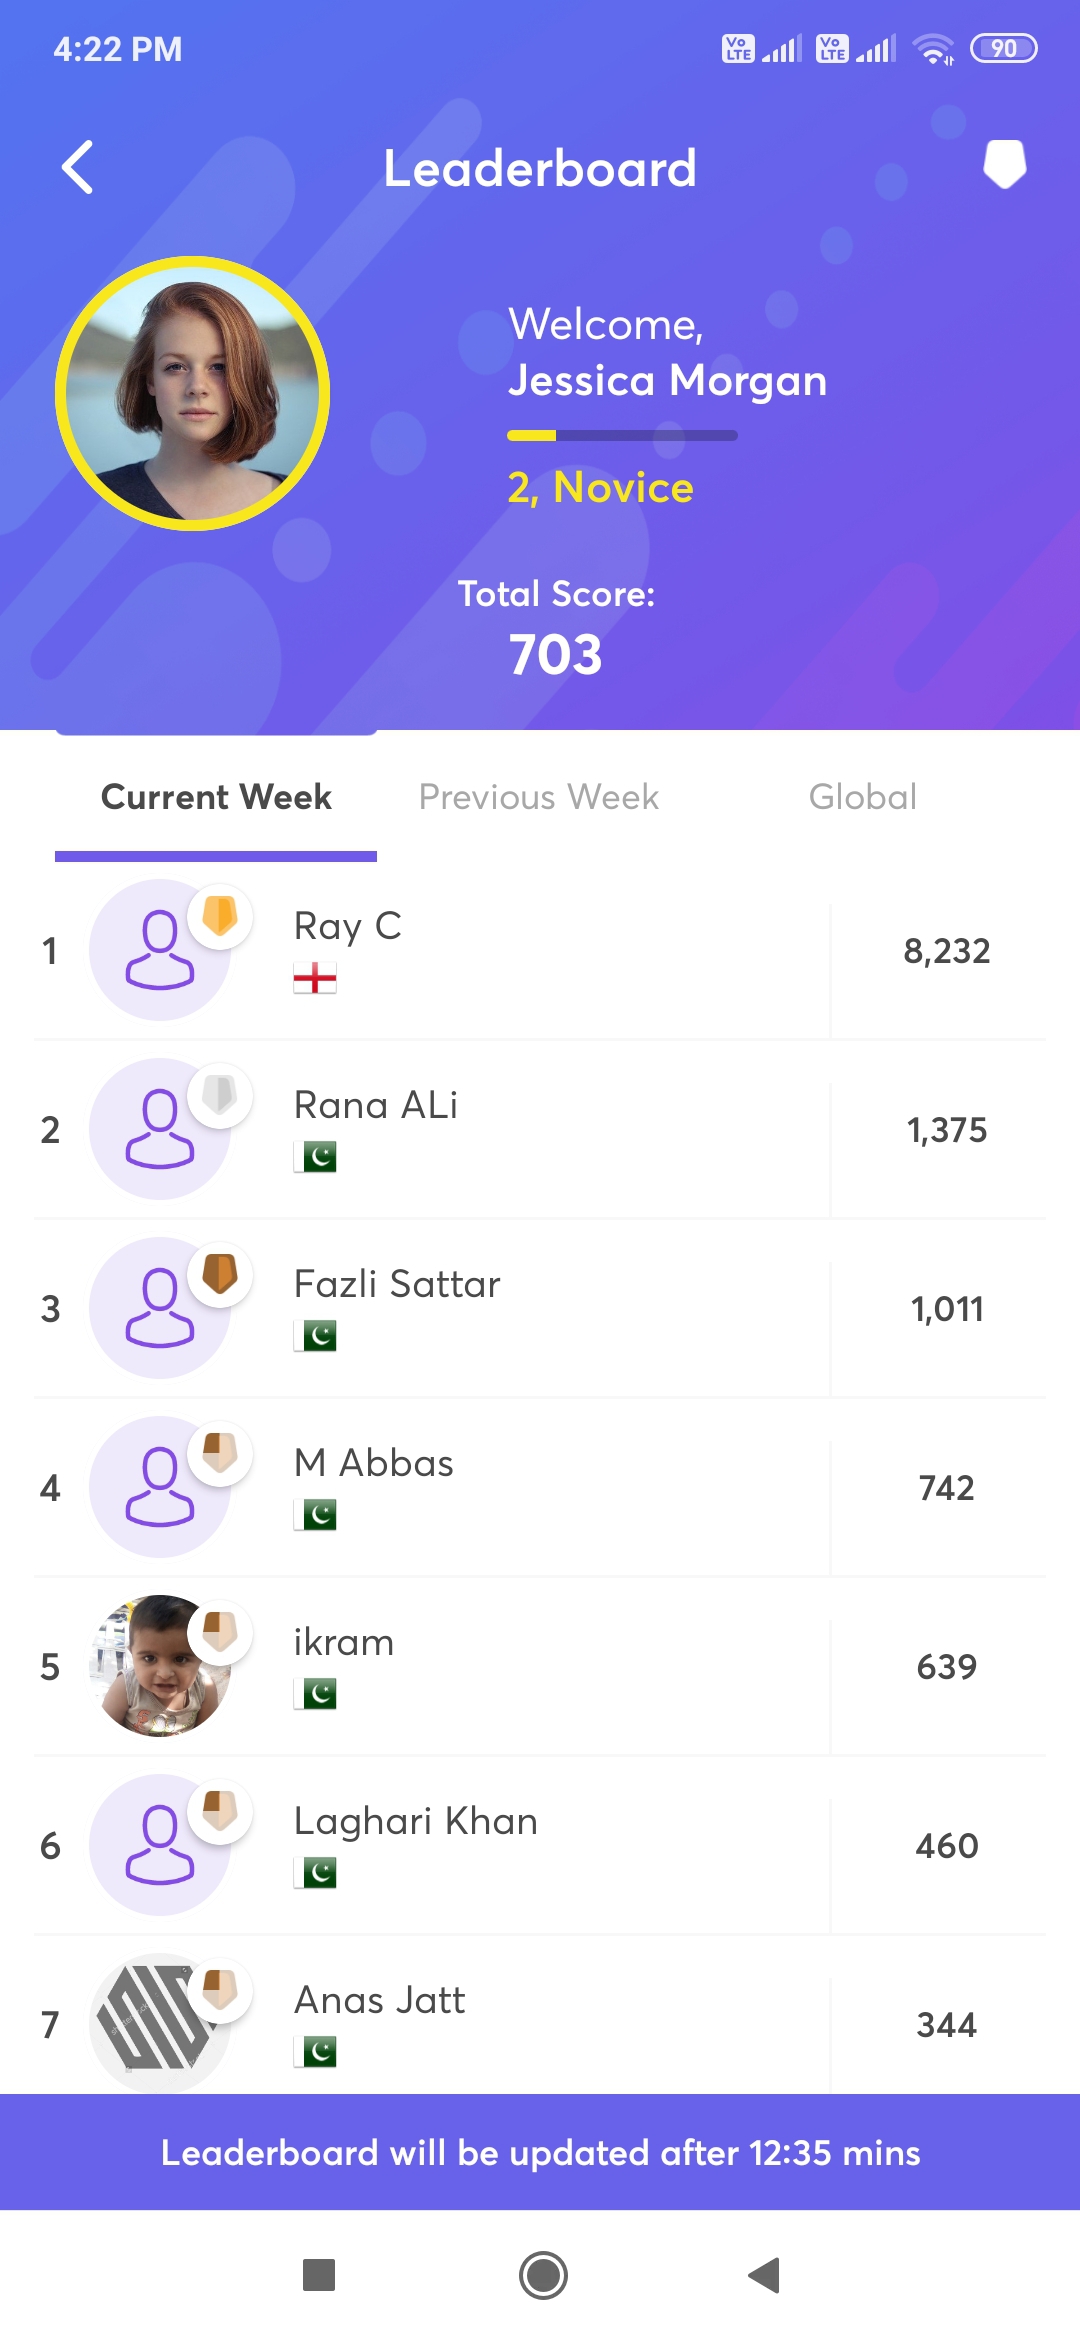The image size is (1080, 2340).
Task: Tap the leaderboard update timer banner
Action: click(x=540, y=2152)
